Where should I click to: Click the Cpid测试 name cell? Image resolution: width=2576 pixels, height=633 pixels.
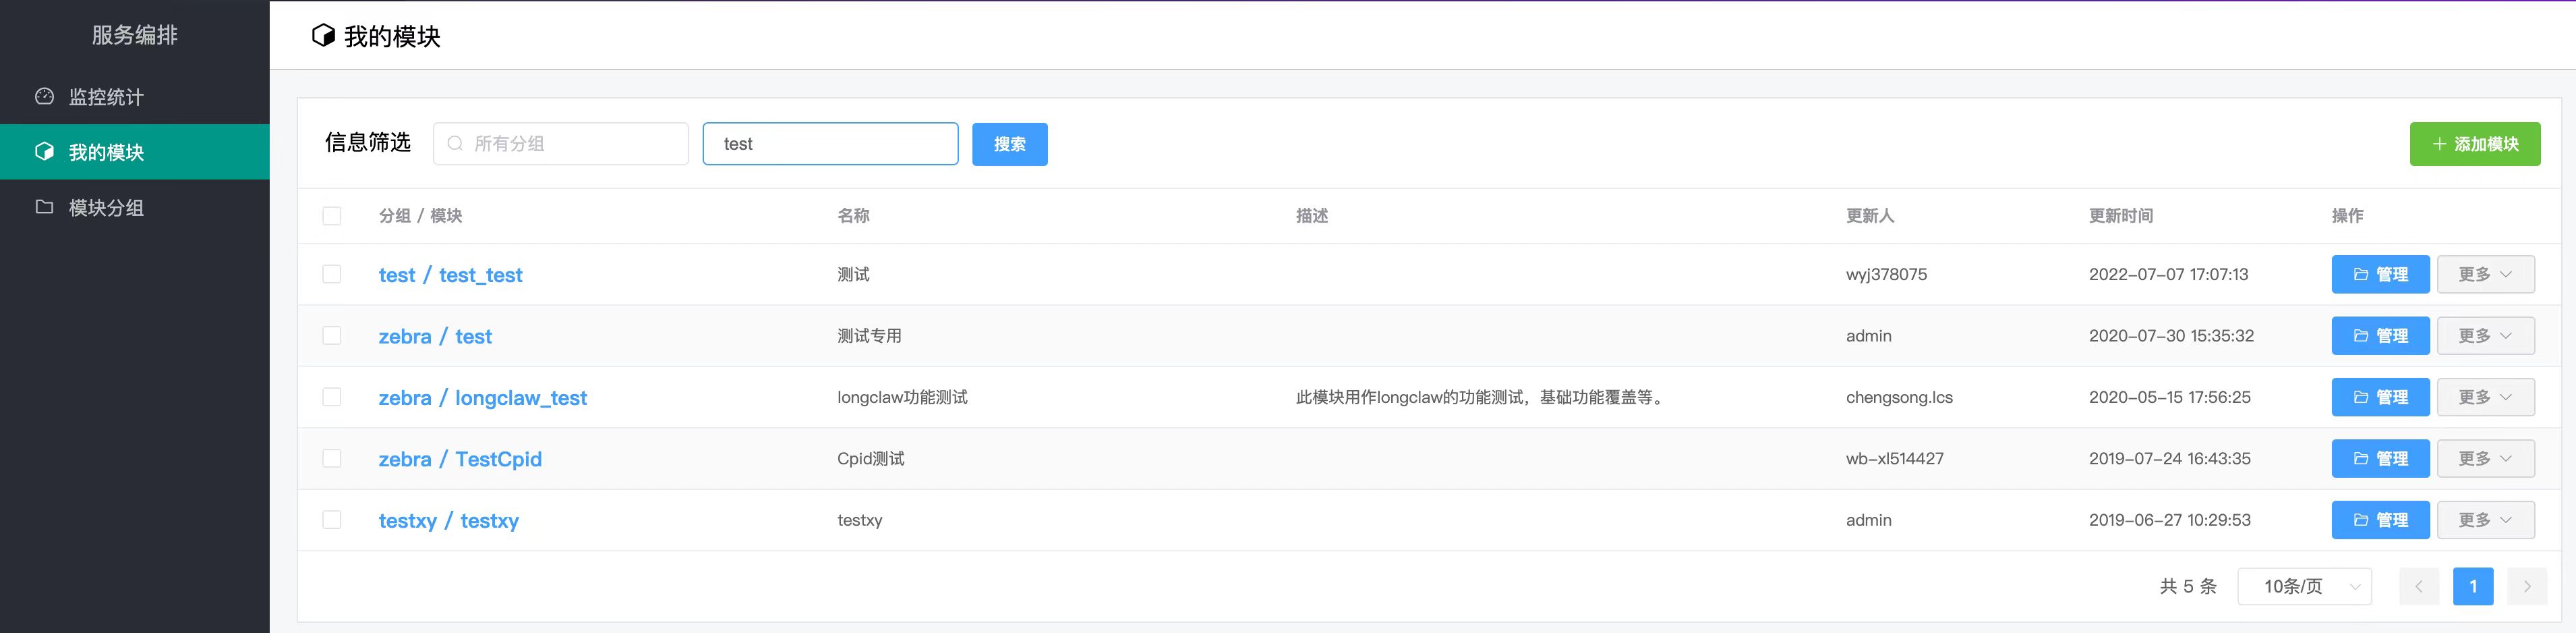(x=870, y=459)
